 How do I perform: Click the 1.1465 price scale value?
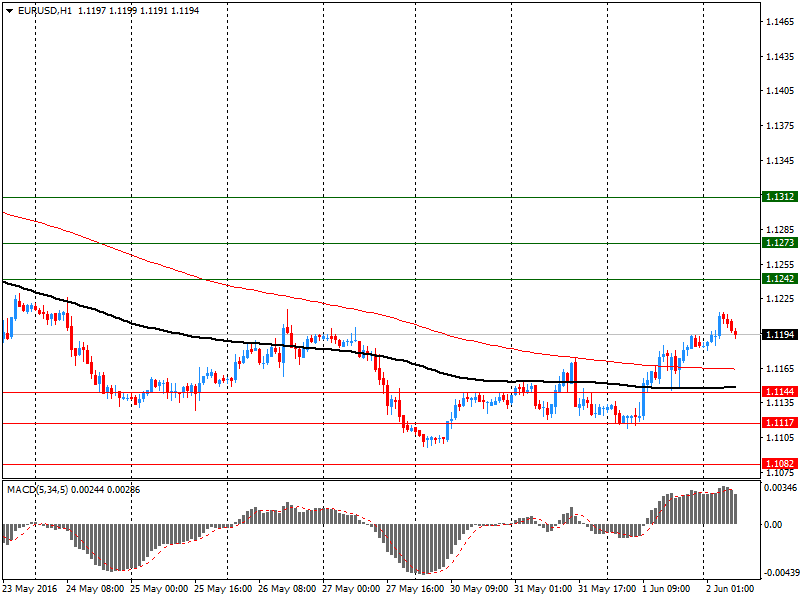coord(780,22)
